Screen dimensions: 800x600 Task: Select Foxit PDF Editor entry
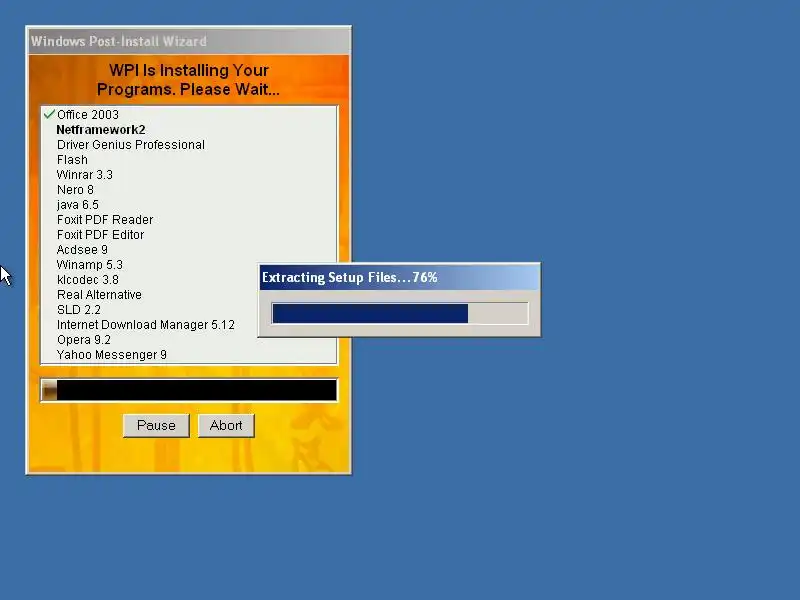tap(101, 235)
